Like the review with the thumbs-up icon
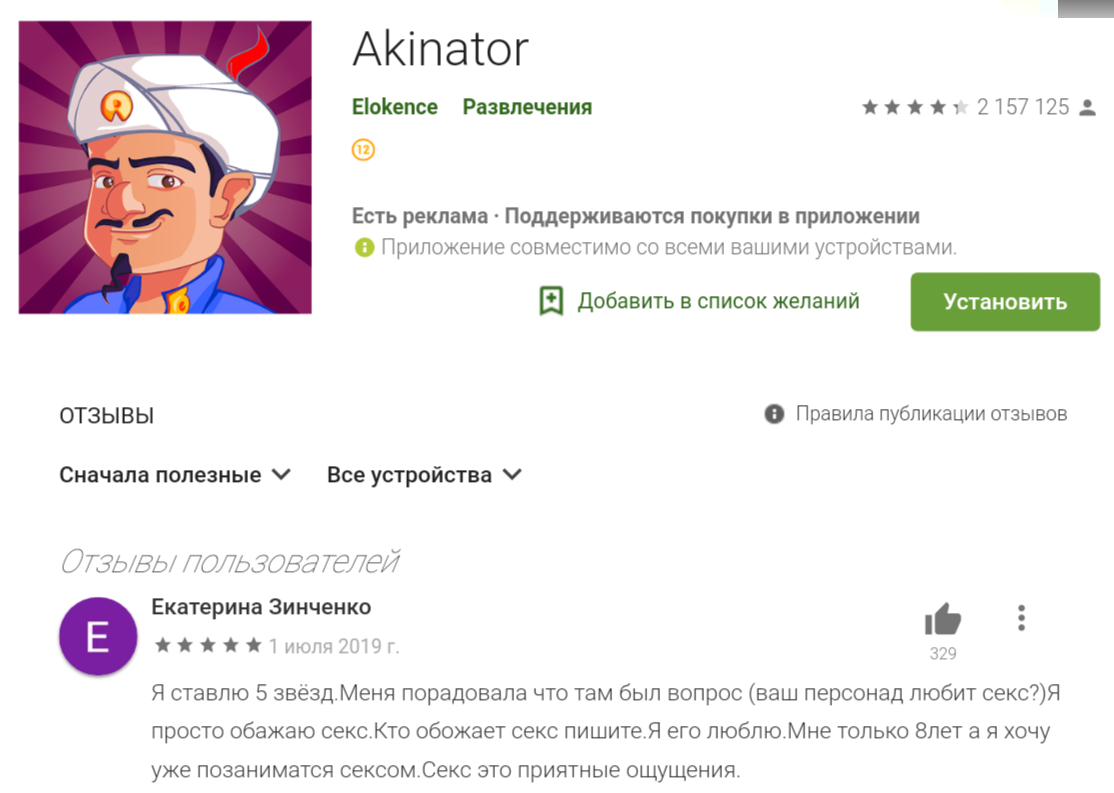1114x793 pixels. point(943,619)
